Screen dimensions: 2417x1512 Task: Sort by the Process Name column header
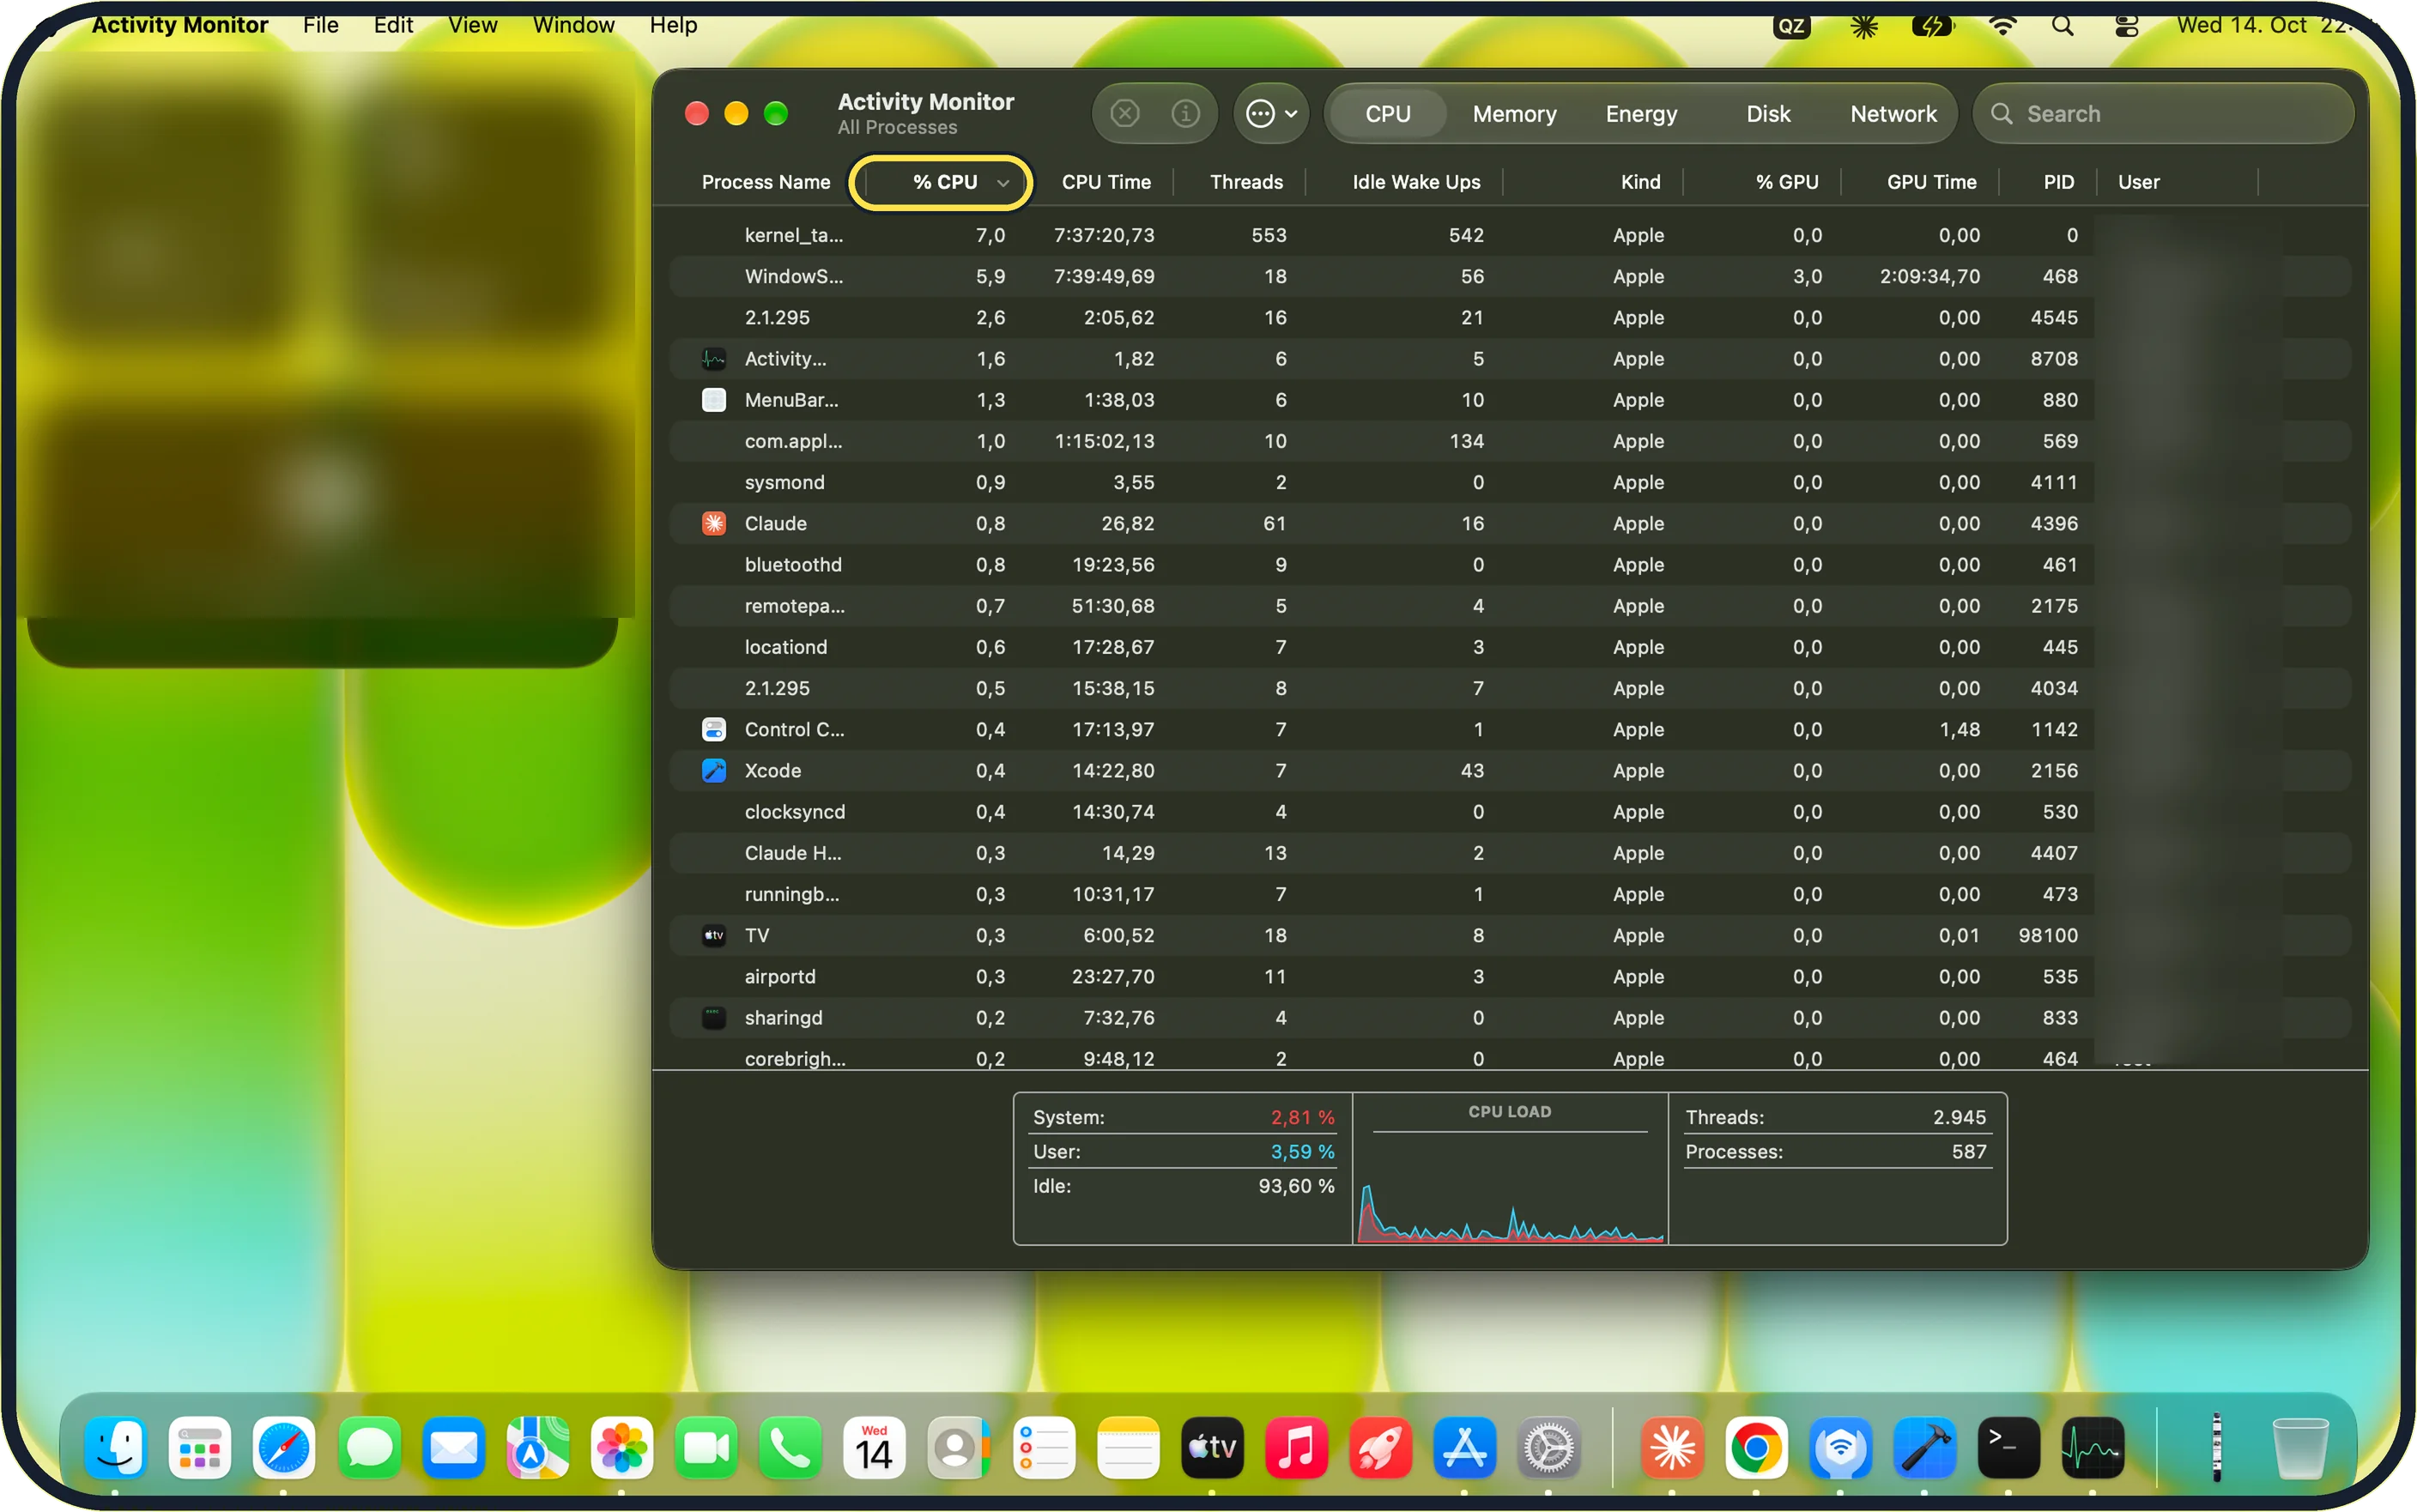click(x=765, y=182)
